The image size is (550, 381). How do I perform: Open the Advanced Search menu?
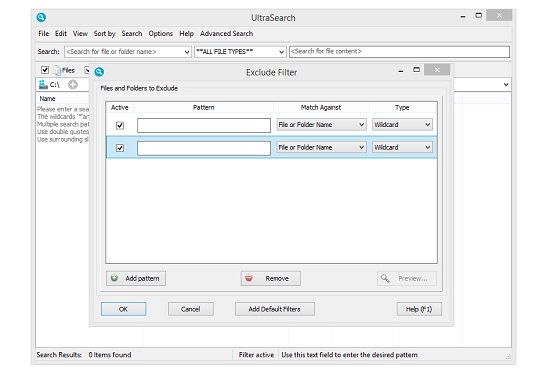pos(226,33)
